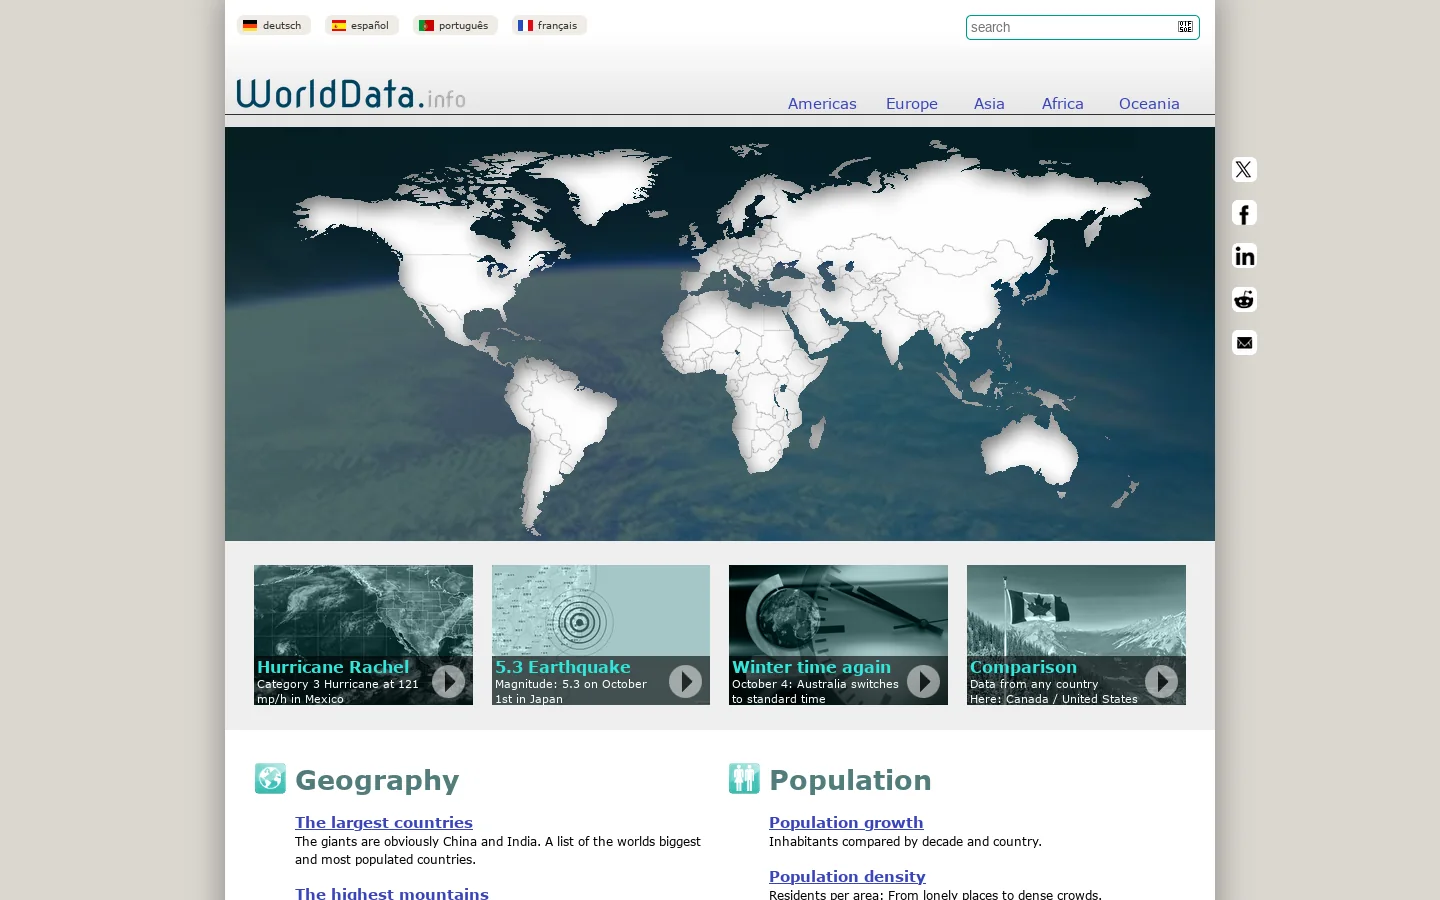Viewport: 1440px width, 900px height.
Task: Click text 'October 4: Australia switches'
Action: pos(815,684)
